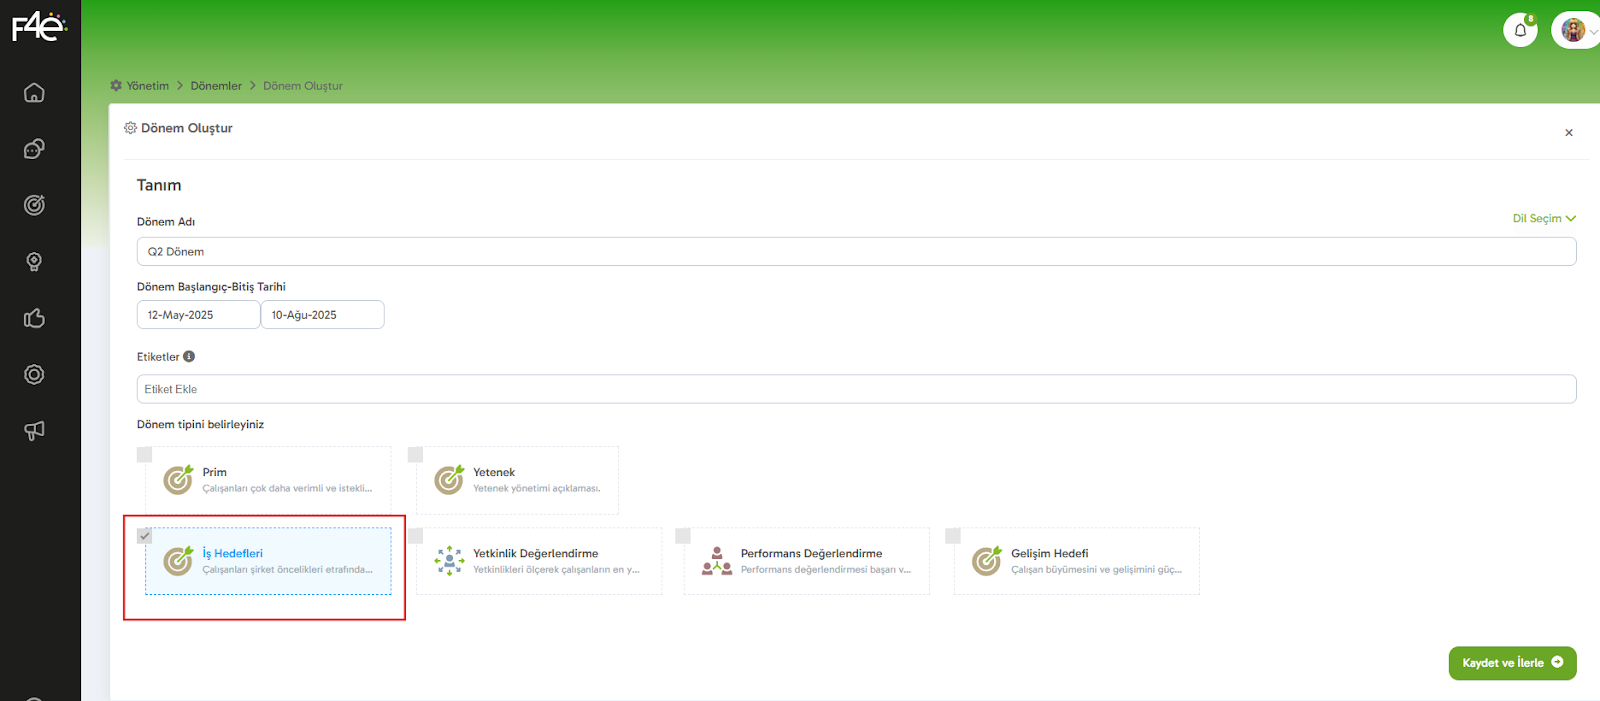Click the lightbulb icon in sidebar
This screenshot has height=701, width=1600.
coord(34,262)
